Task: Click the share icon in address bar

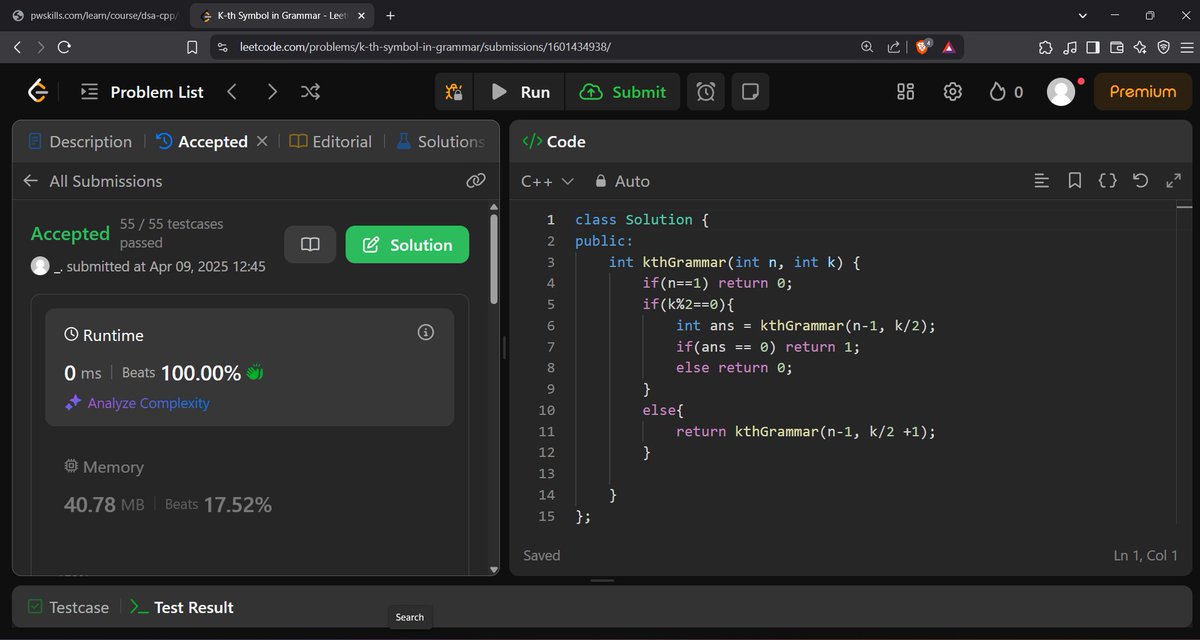Action: tap(893, 47)
